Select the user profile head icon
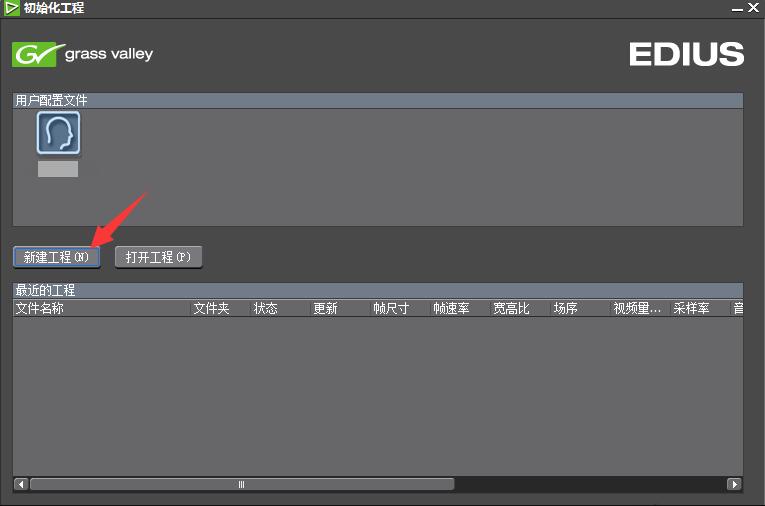 click(x=58, y=133)
